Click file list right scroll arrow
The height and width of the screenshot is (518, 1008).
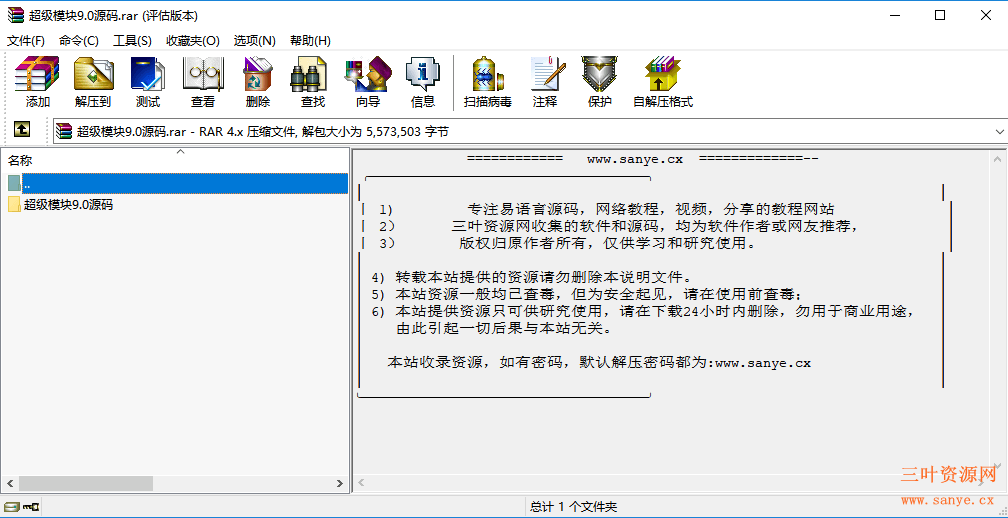click(340, 483)
